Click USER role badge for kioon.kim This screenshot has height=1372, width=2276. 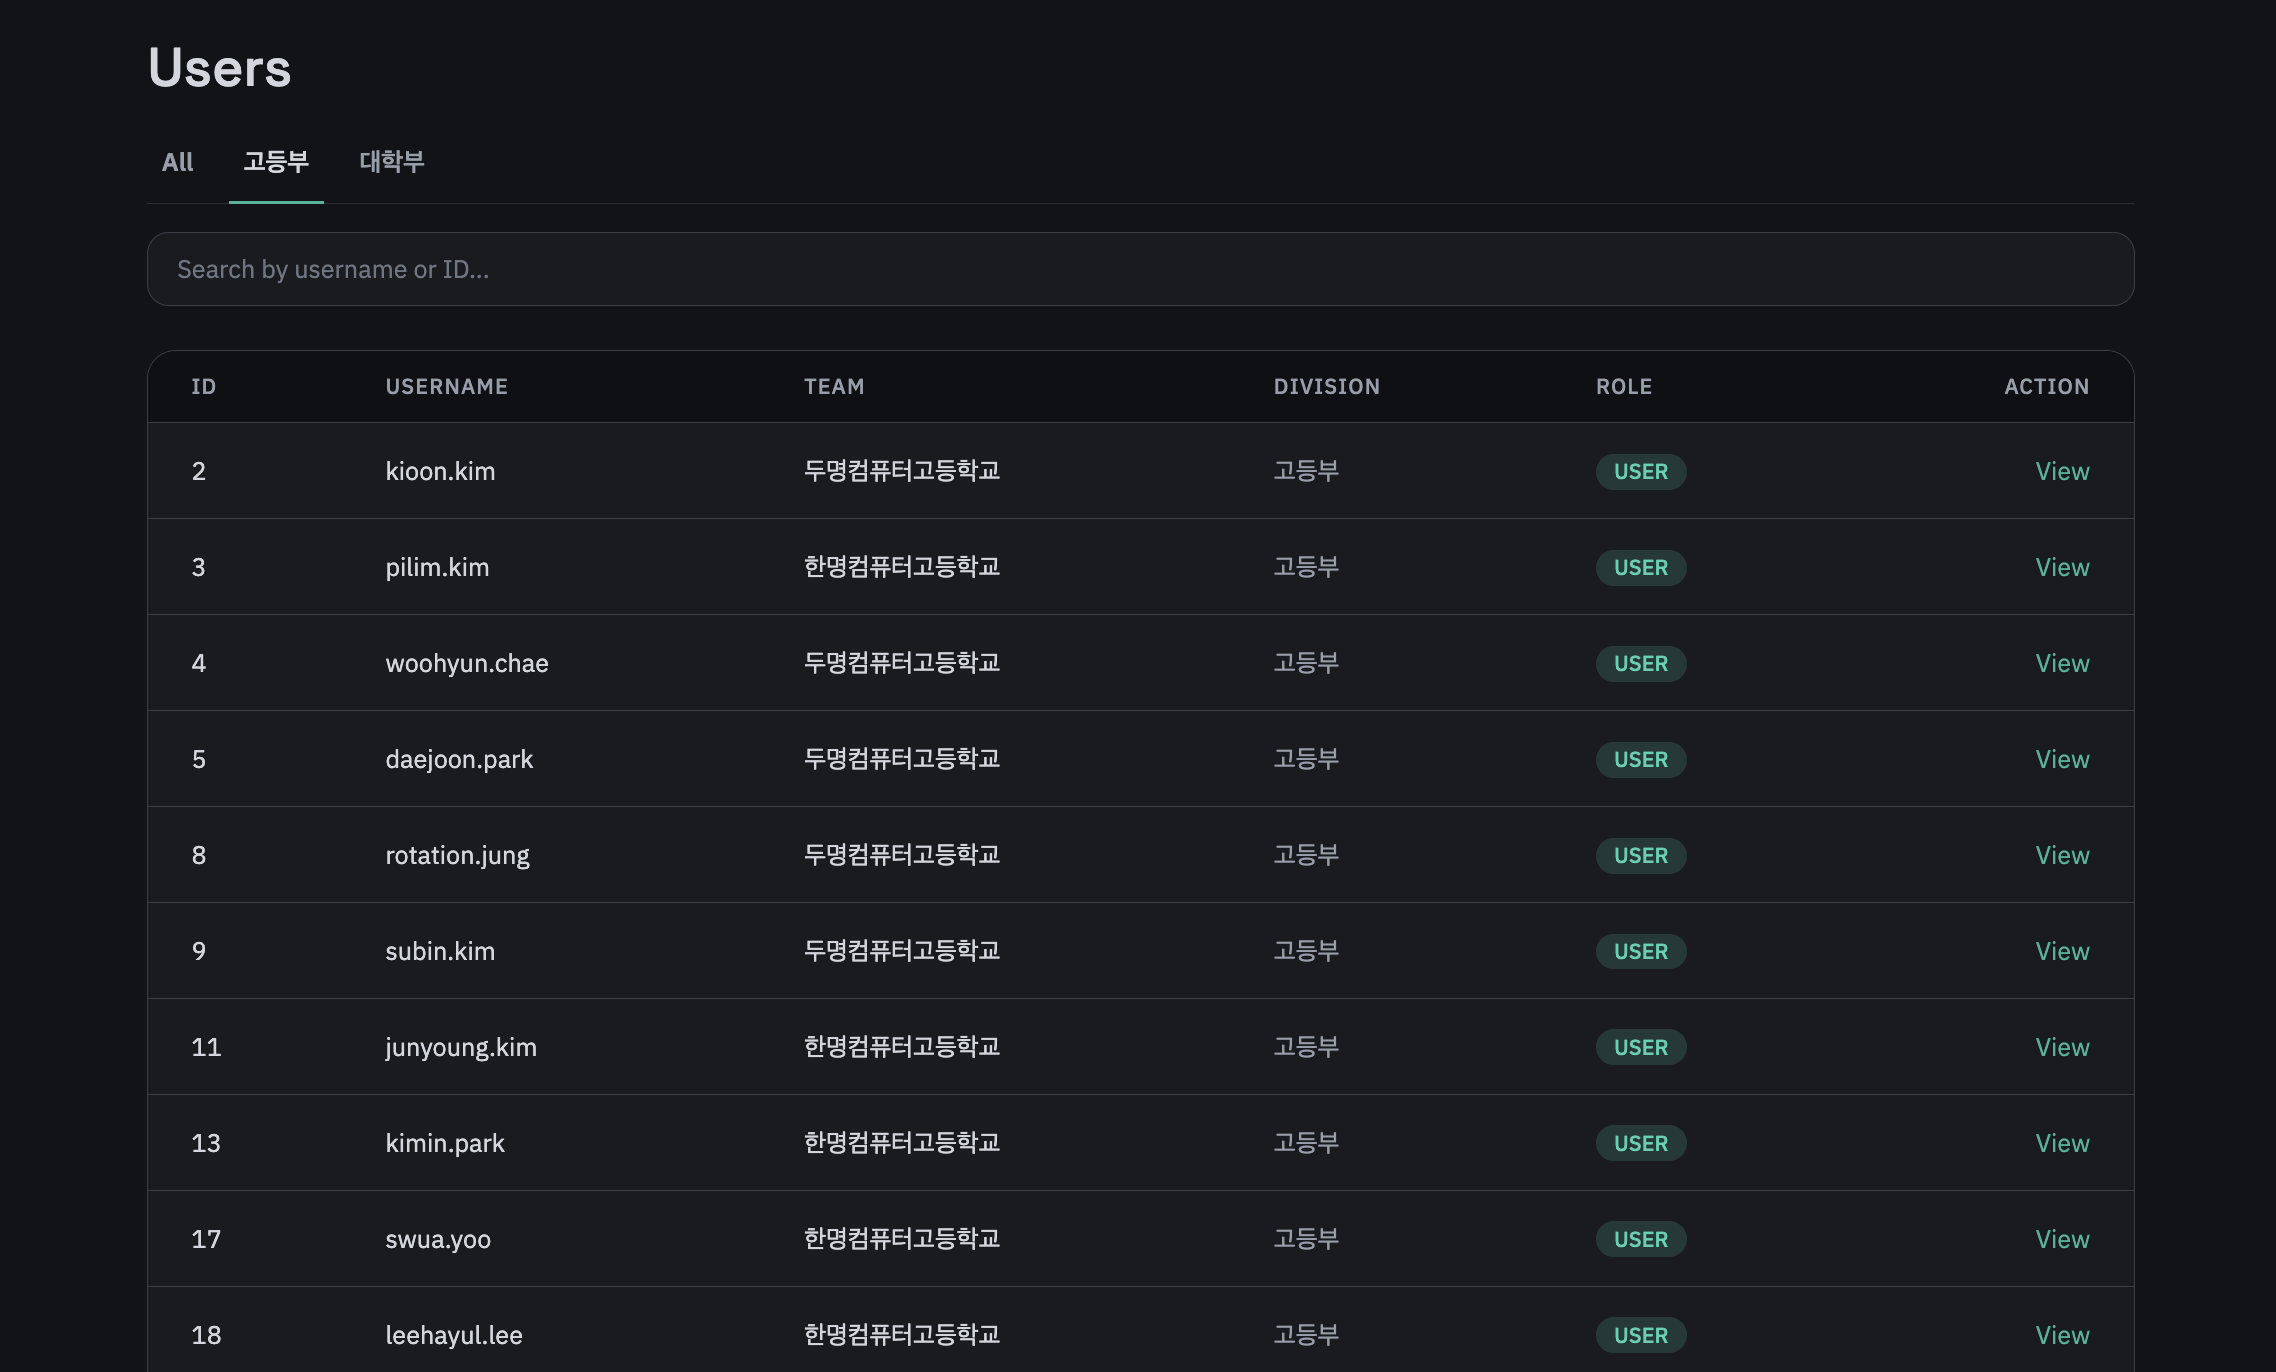click(1640, 472)
